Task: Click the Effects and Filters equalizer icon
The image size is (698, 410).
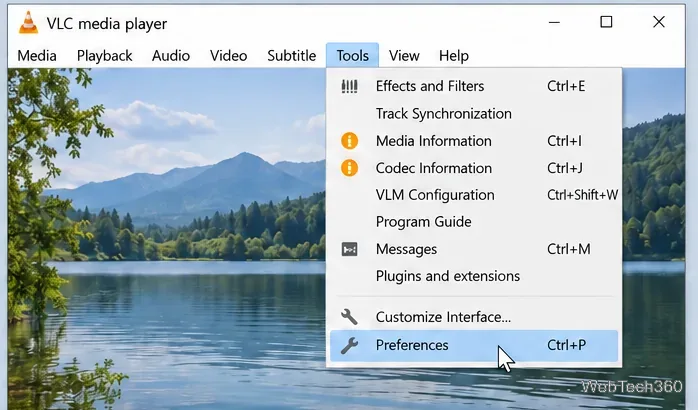Action: pos(349,86)
